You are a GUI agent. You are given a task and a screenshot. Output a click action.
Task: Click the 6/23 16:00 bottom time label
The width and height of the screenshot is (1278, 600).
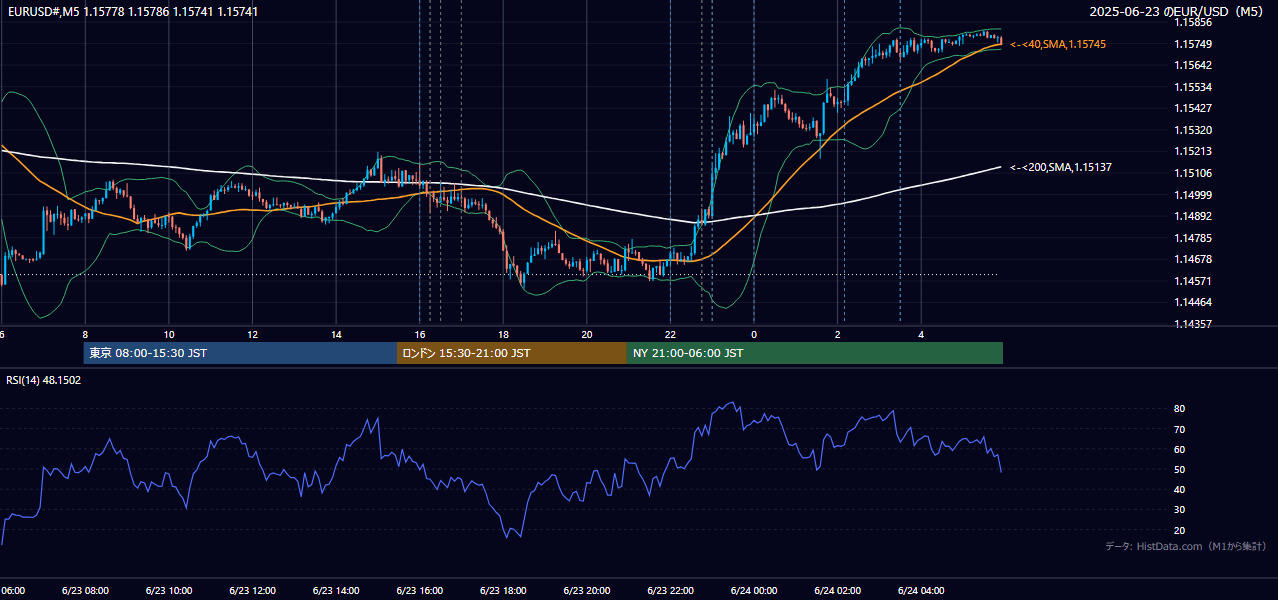[420, 591]
